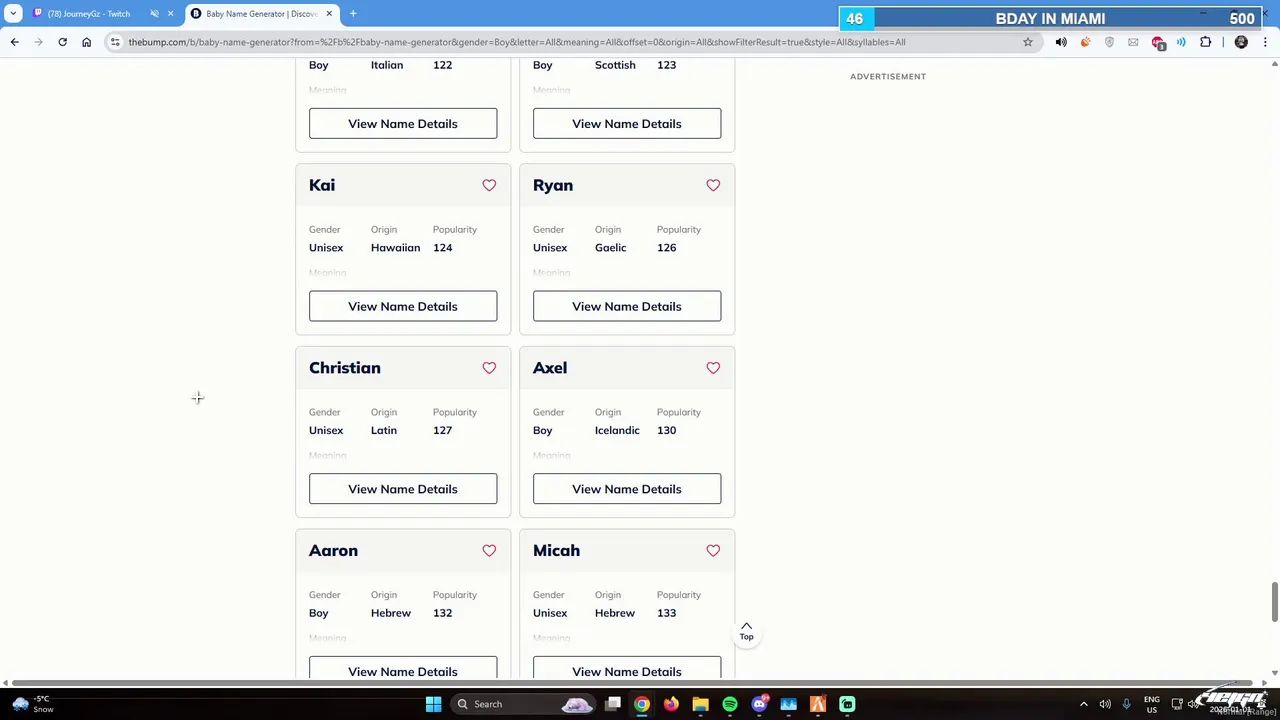Viewport: 1280px width, 720px height.
Task: Close the Baby Name Generator tab
Action: 329,14
